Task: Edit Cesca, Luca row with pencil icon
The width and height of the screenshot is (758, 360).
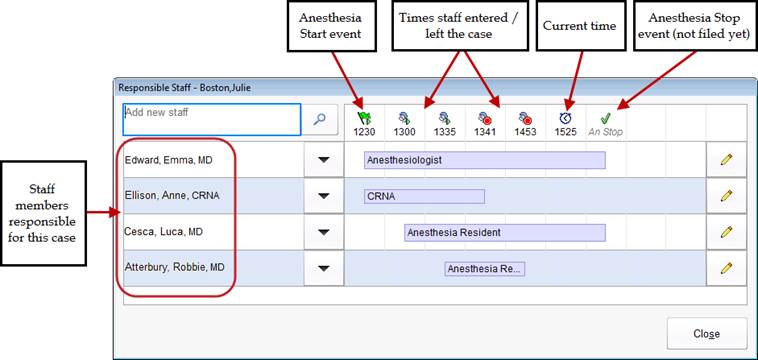Action: pyautogui.click(x=726, y=232)
